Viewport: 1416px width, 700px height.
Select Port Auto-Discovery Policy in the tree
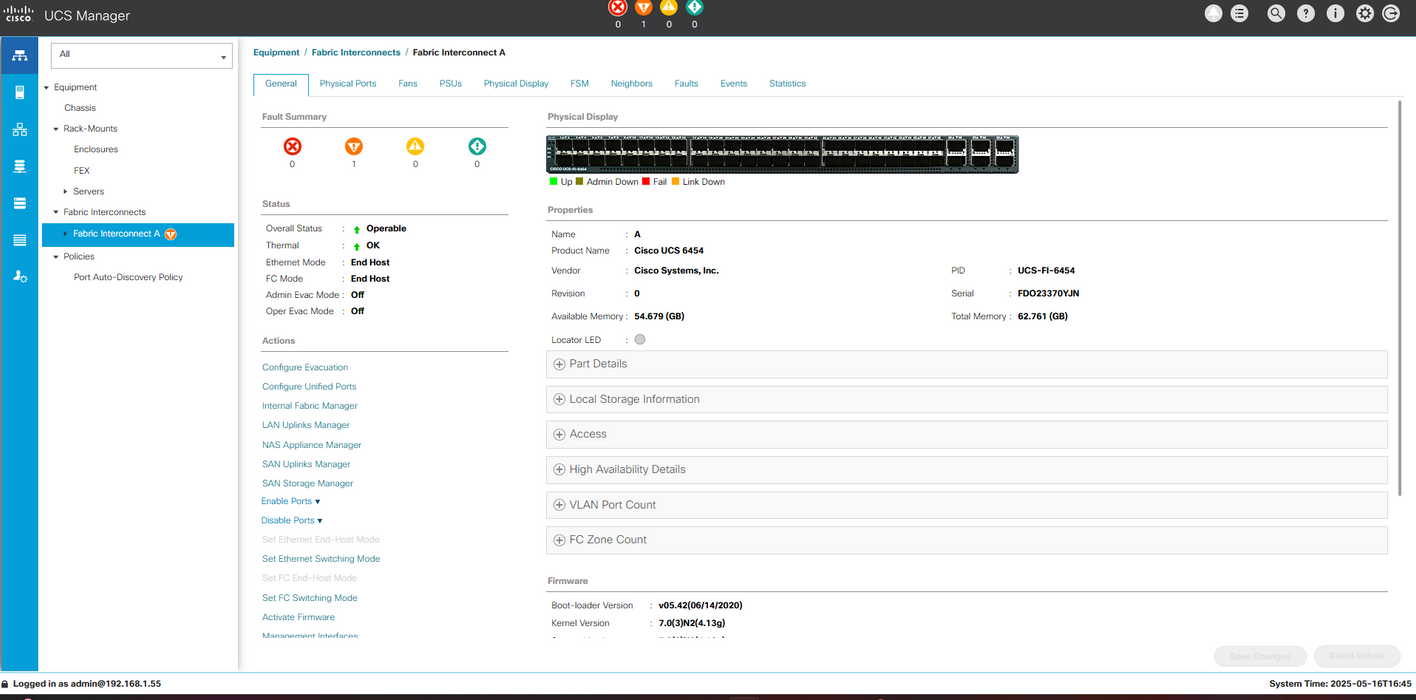coord(129,277)
